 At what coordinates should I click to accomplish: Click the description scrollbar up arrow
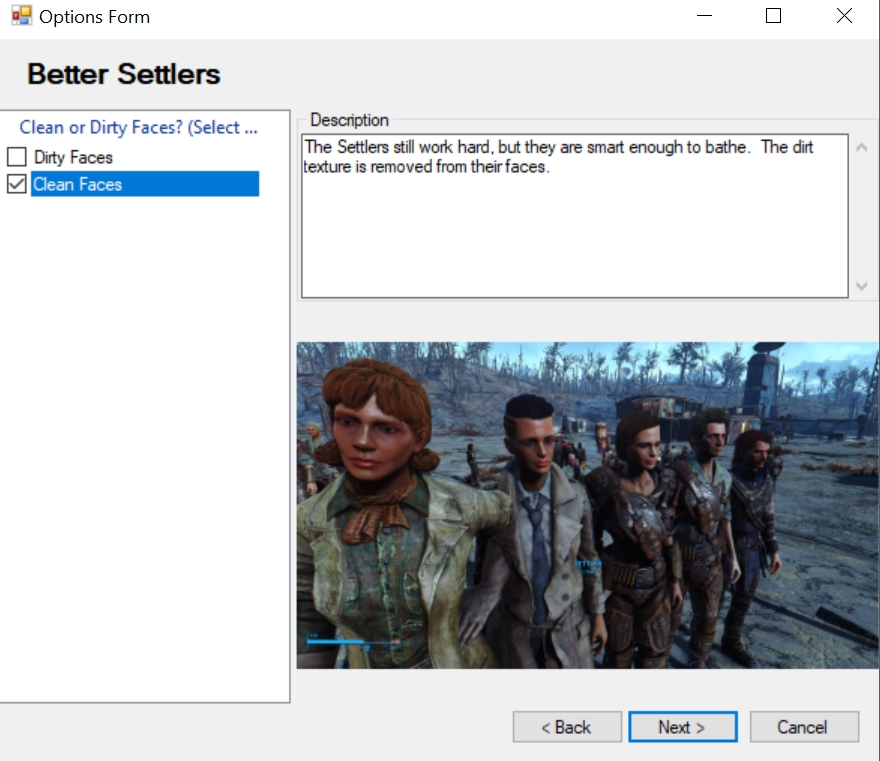[x=862, y=145]
